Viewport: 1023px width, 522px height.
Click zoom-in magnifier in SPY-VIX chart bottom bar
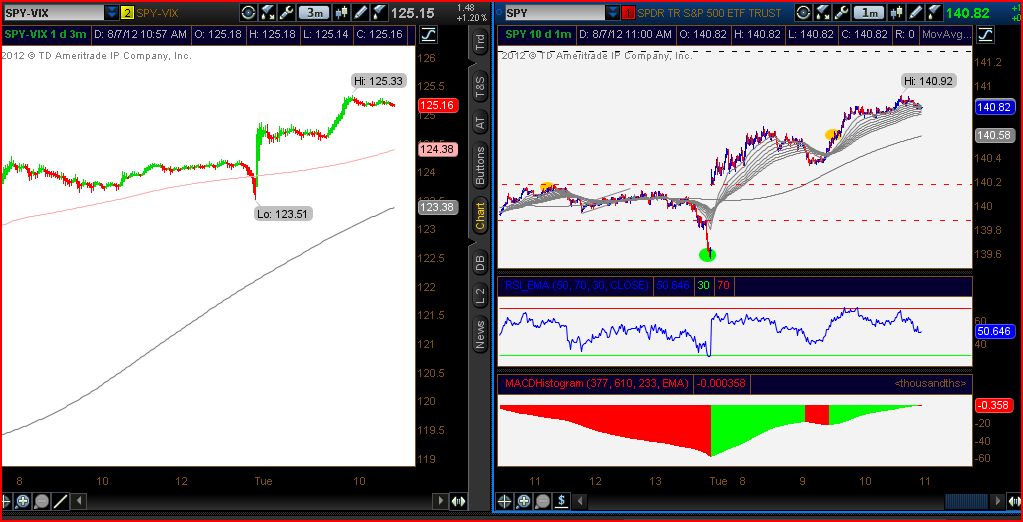click(23, 501)
